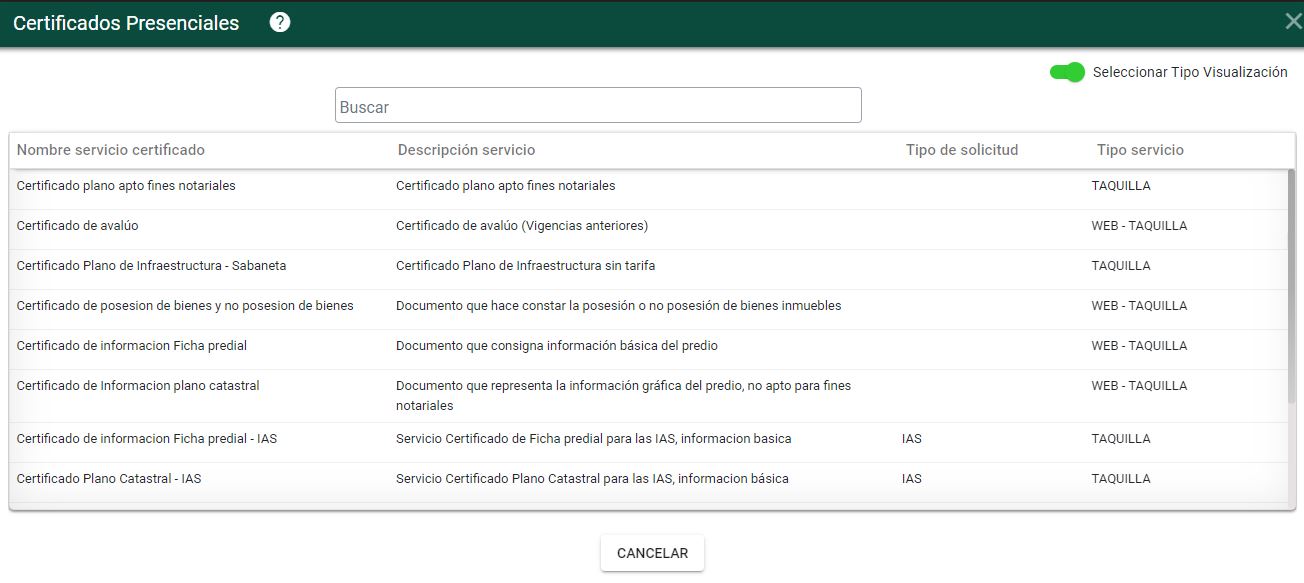Click IAS in the Ficha predial - IAS row

tap(912, 439)
